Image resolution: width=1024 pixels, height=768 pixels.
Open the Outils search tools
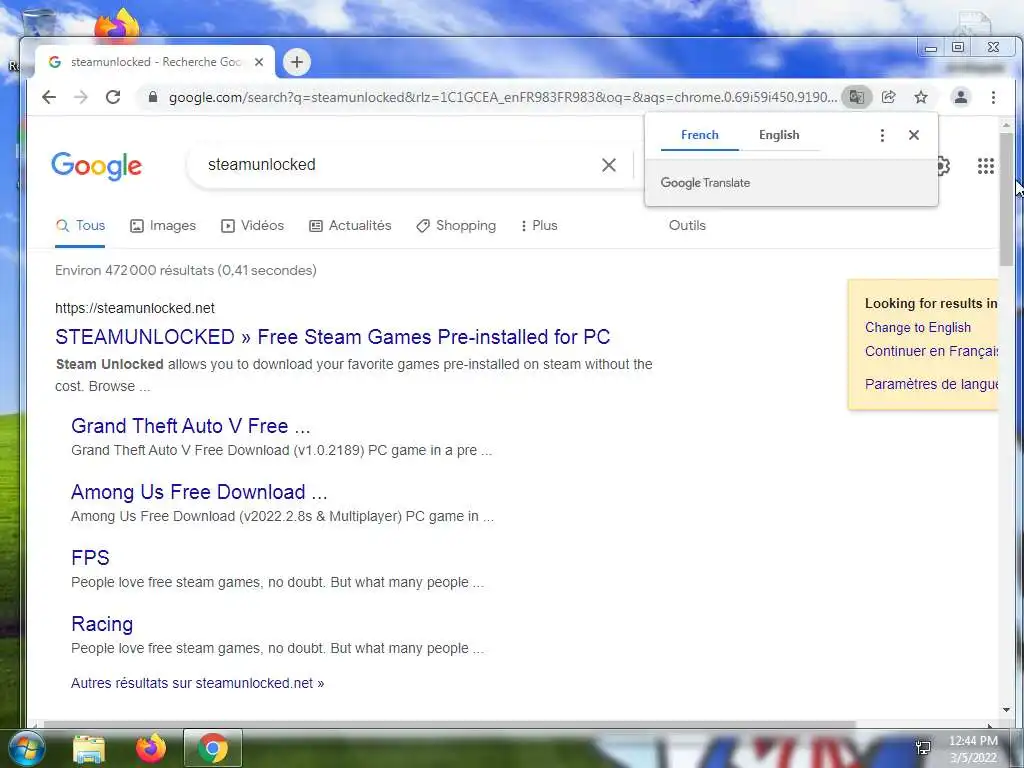click(x=687, y=226)
